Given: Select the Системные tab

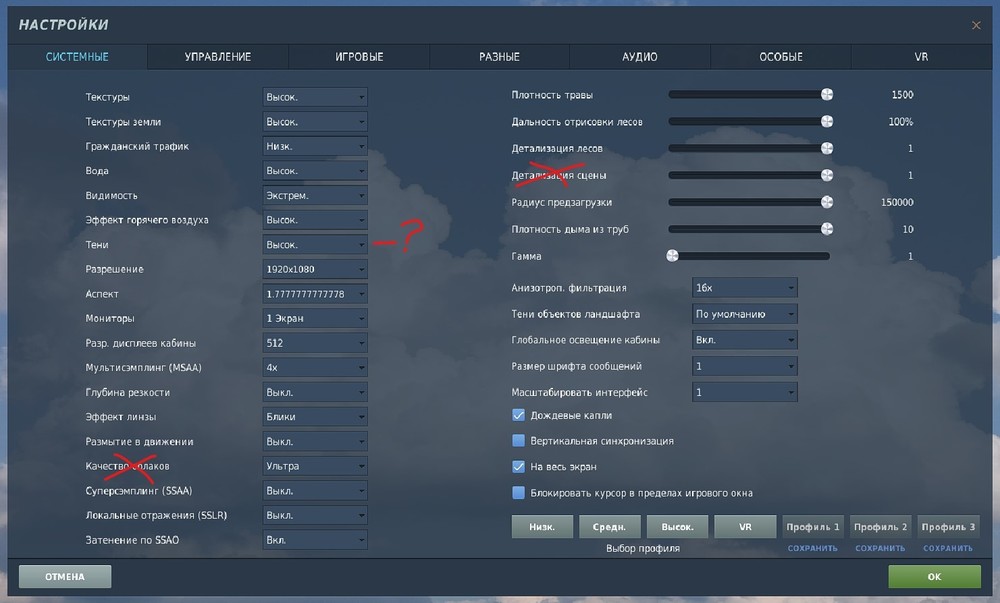Looking at the screenshot, I should coord(77,57).
